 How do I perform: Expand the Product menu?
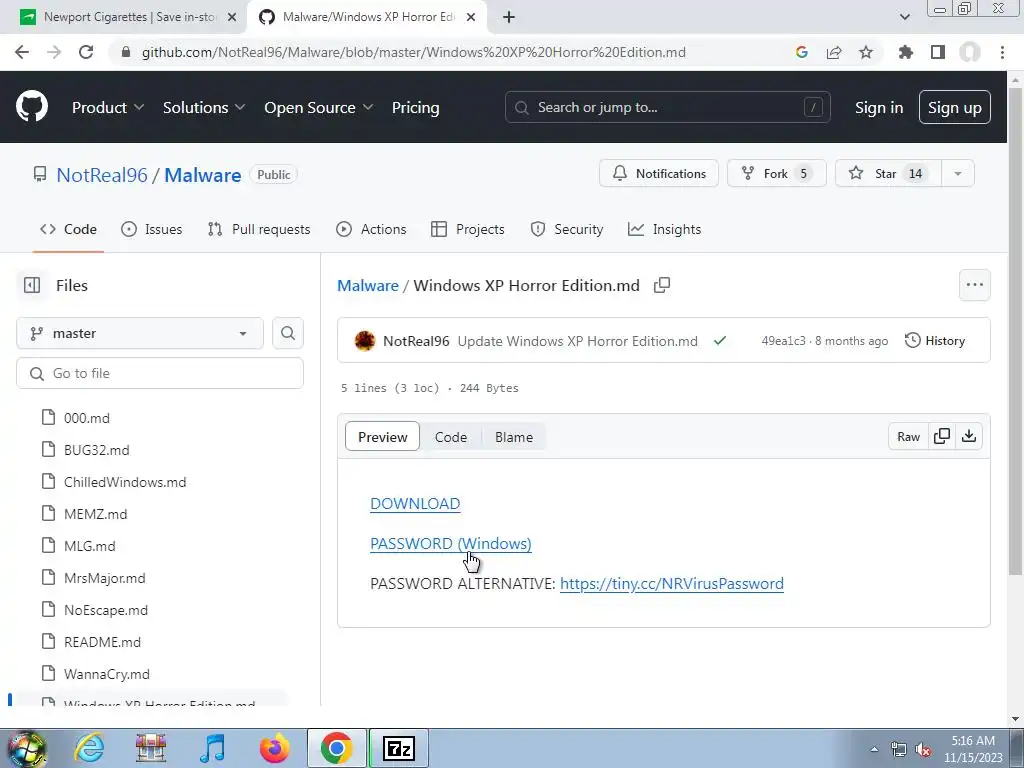pyautogui.click(x=108, y=108)
